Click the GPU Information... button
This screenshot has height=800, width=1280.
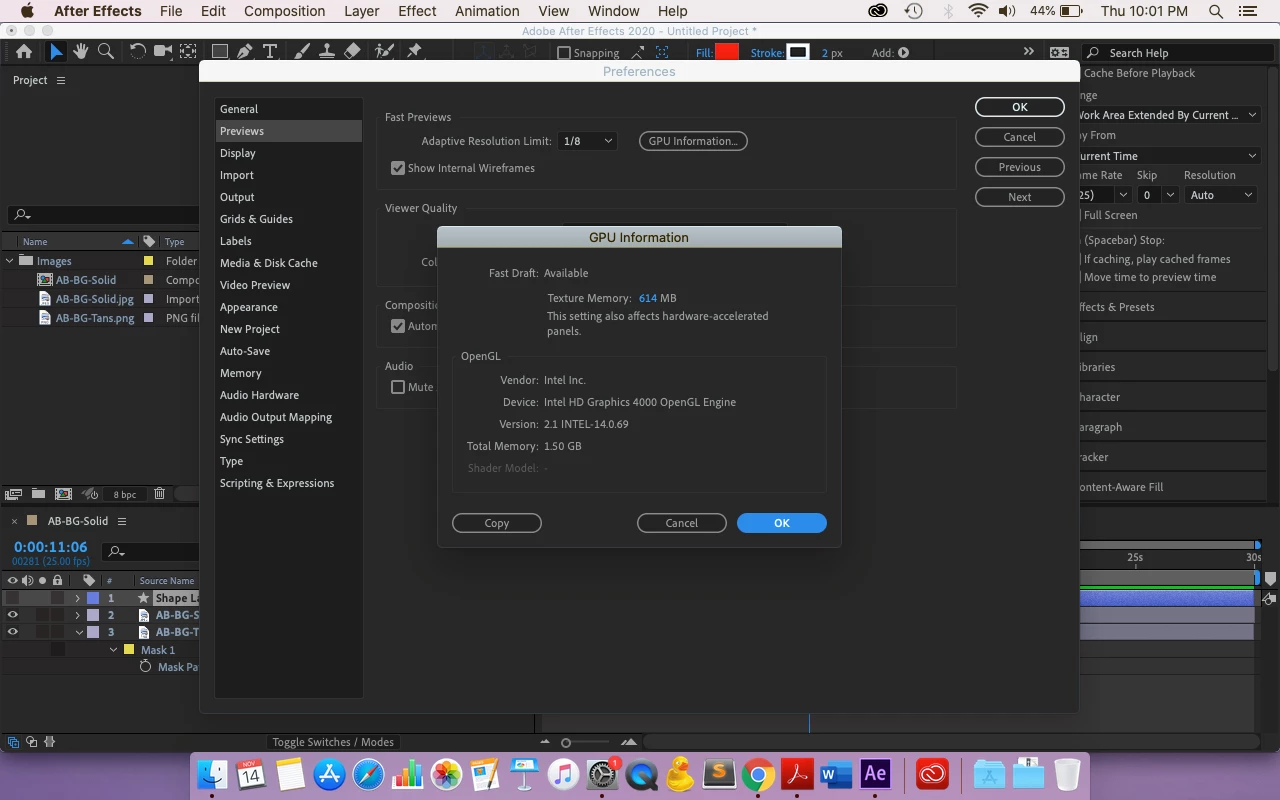(693, 141)
